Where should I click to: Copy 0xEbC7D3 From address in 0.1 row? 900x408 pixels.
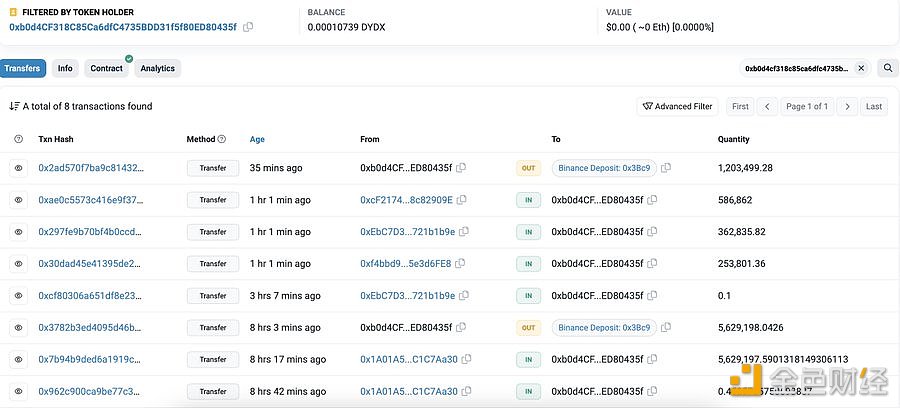pos(464,296)
